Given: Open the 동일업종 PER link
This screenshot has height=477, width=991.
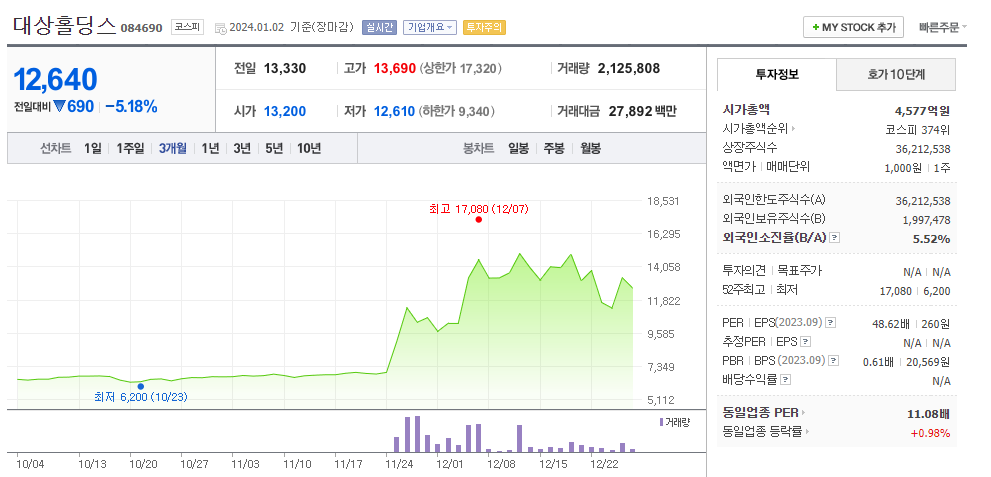Looking at the screenshot, I should coord(760,413).
